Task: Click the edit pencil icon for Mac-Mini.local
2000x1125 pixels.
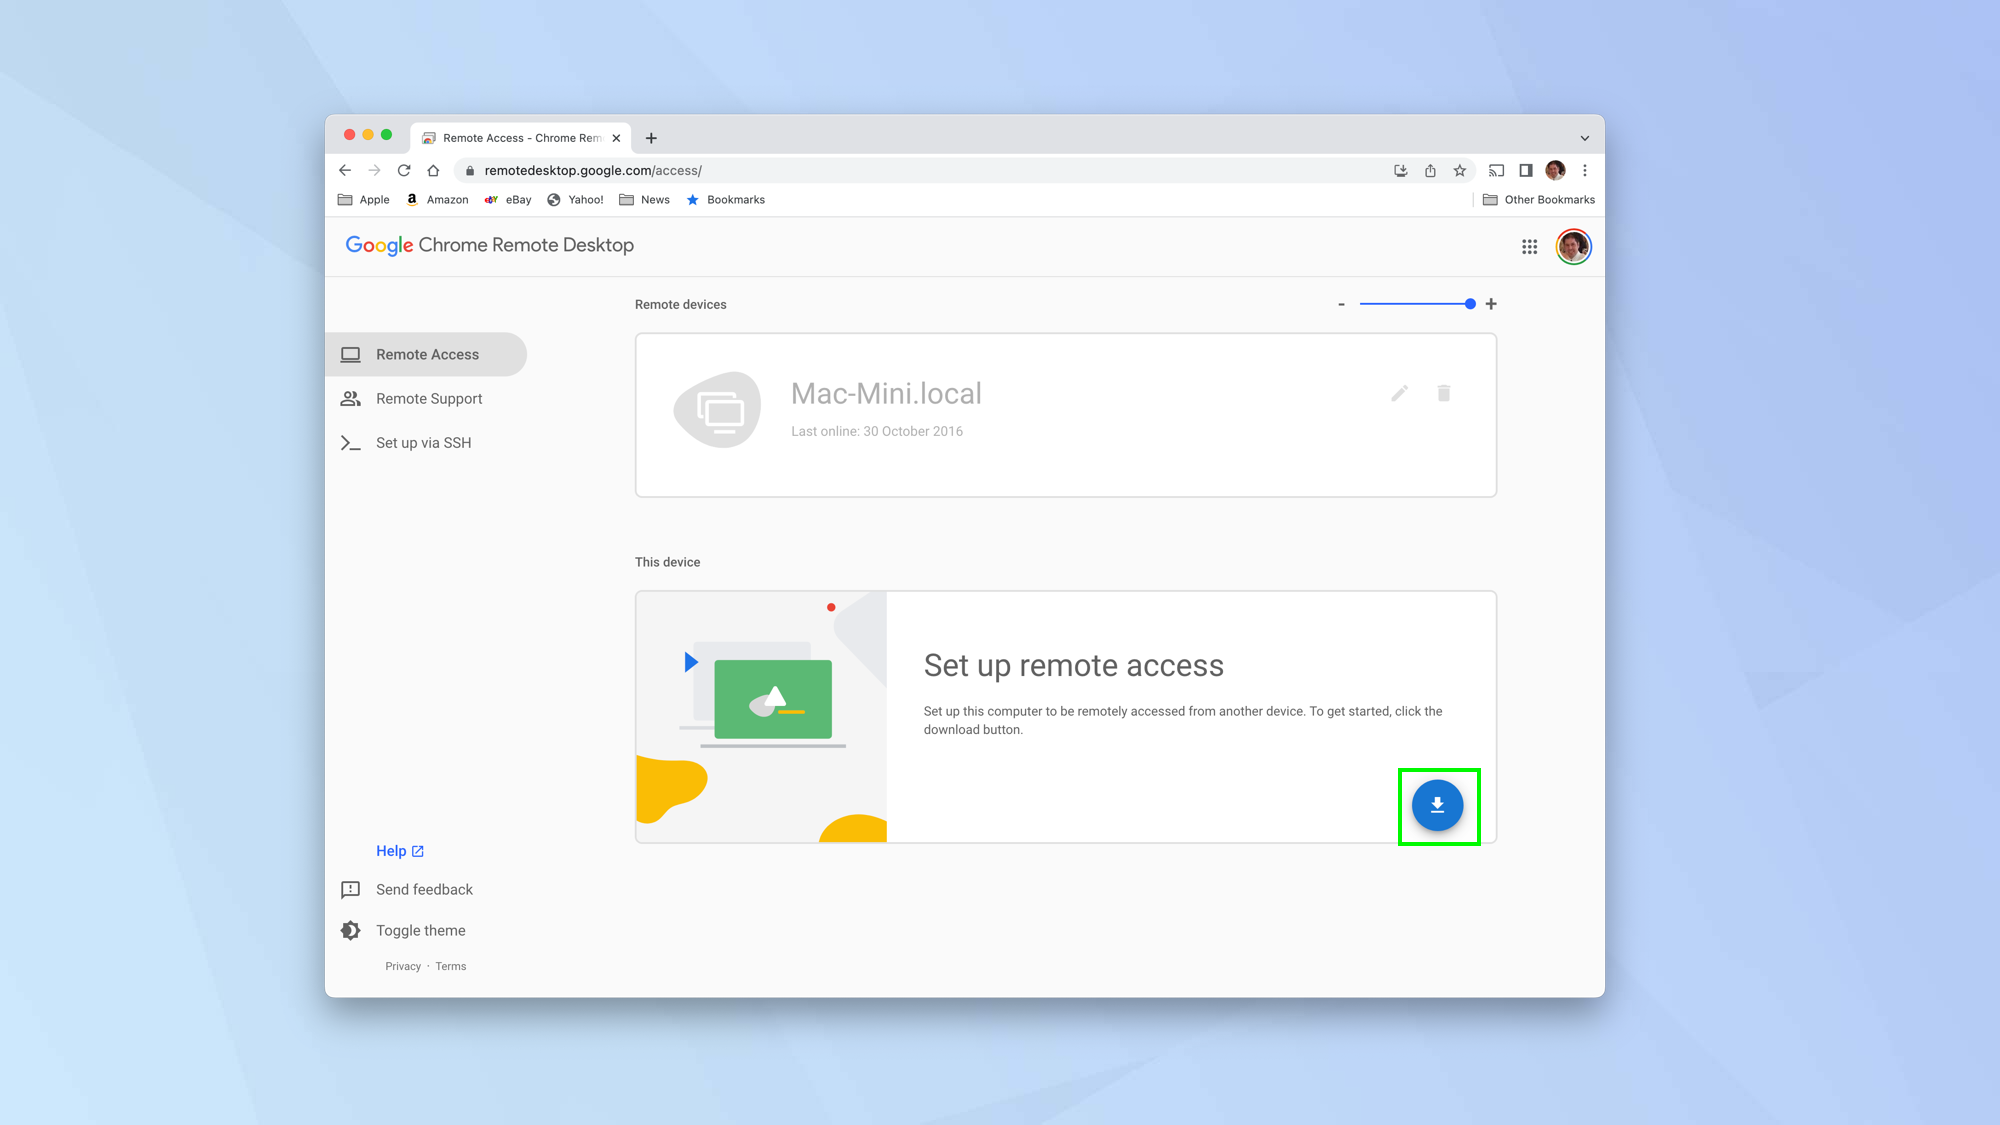Action: (x=1400, y=394)
